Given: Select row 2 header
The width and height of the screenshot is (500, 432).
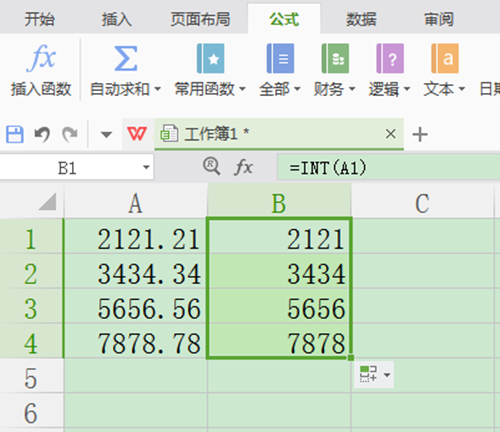Looking at the screenshot, I should [31, 271].
